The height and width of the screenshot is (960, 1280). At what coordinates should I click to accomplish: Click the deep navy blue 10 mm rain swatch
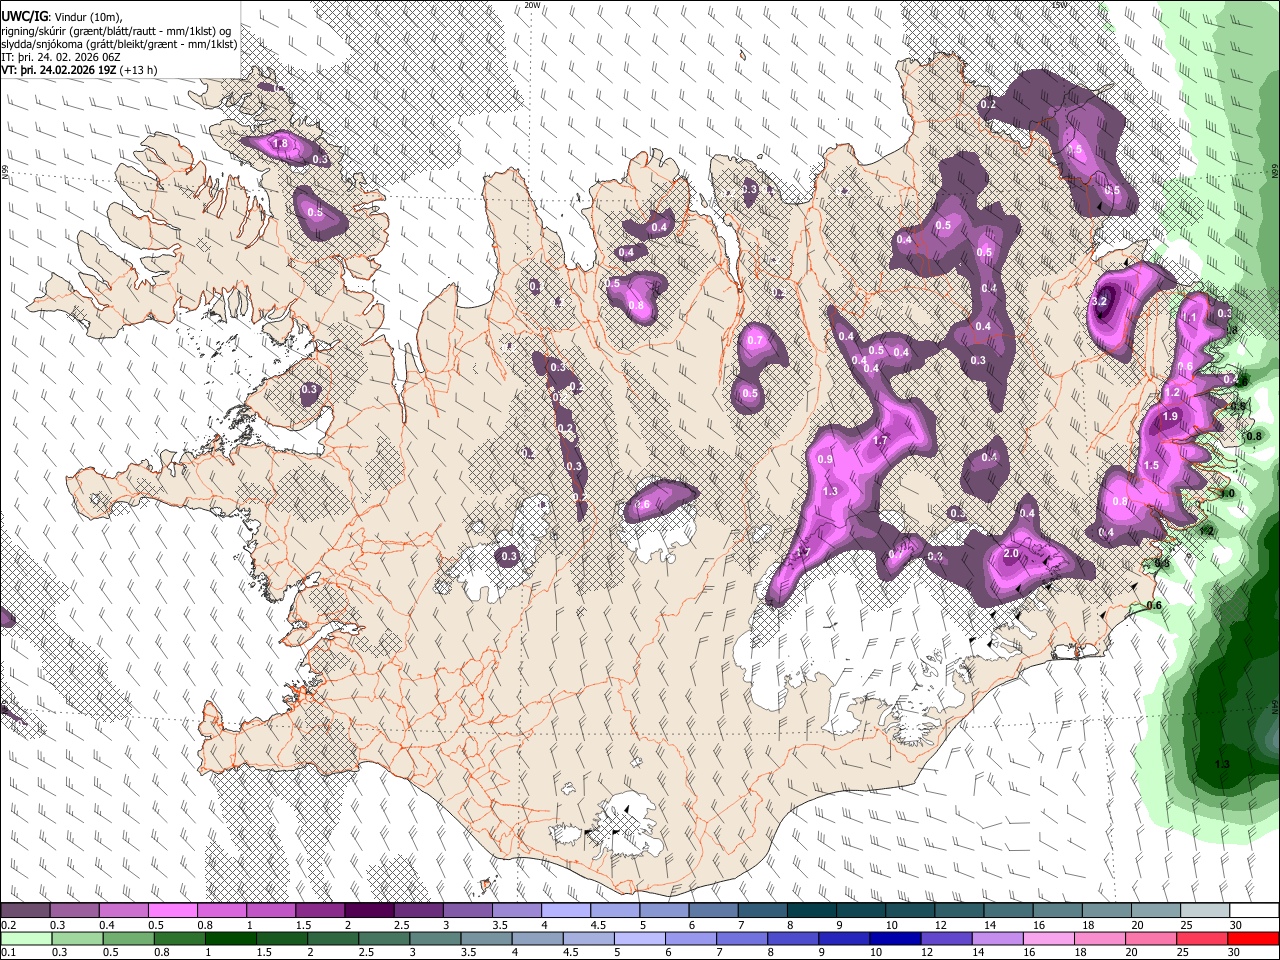pyautogui.click(x=894, y=939)
